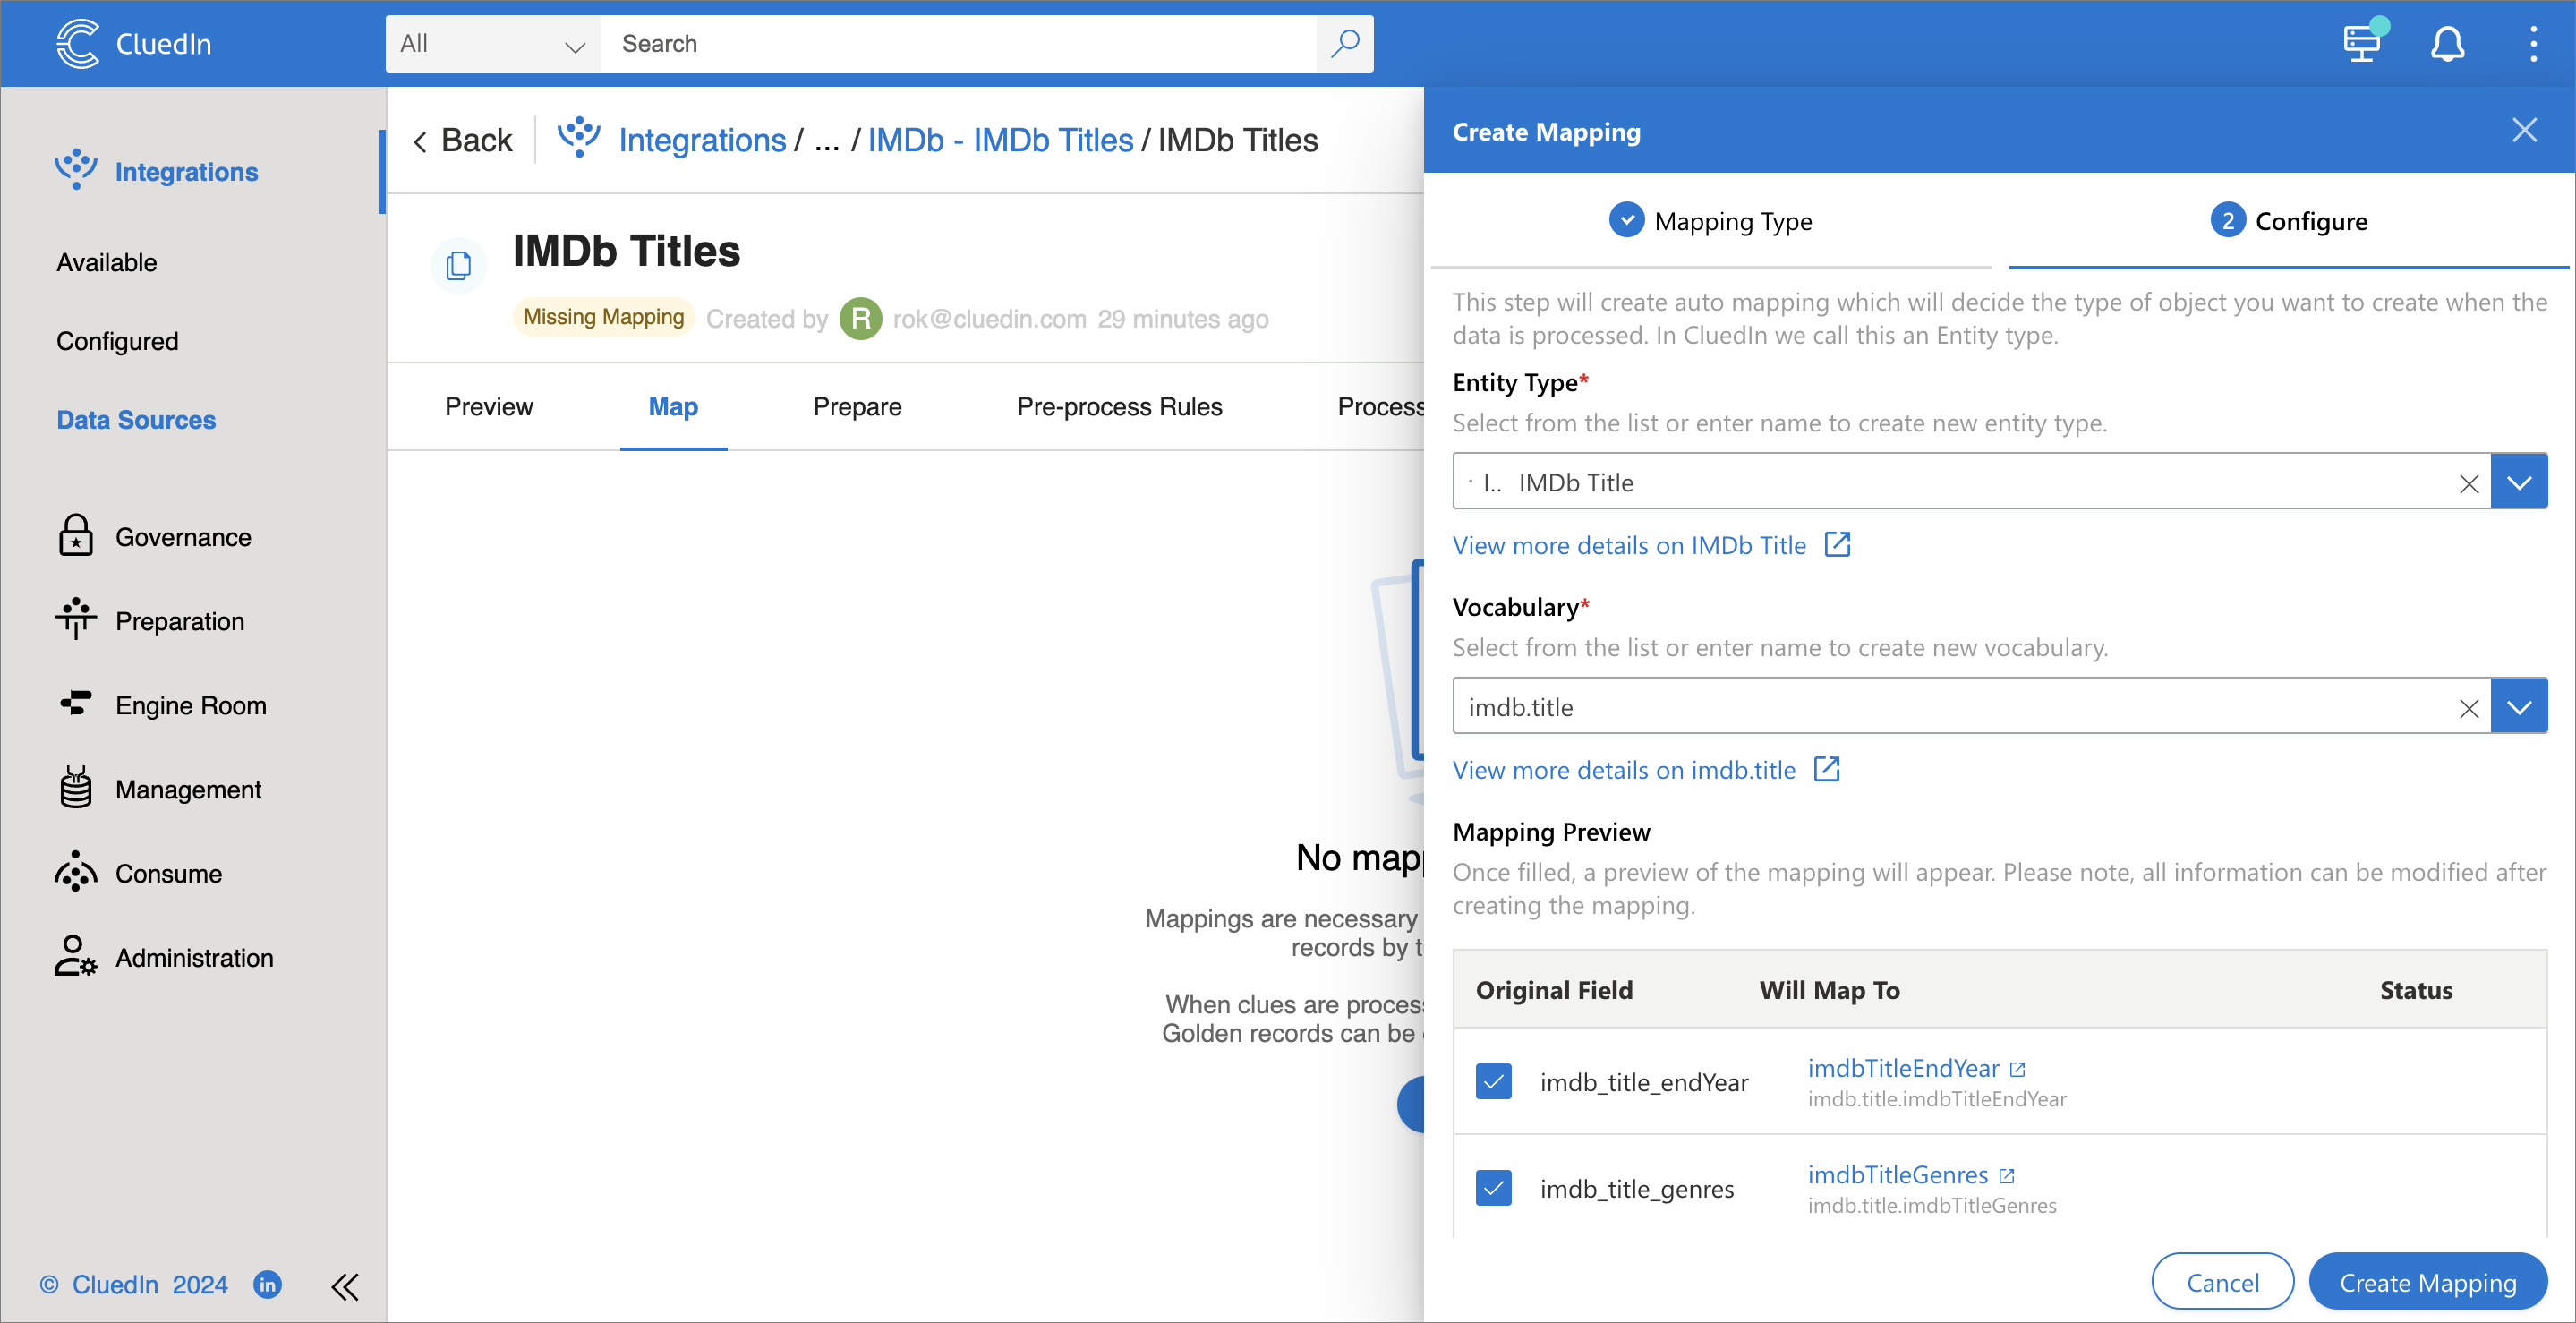Viewport: 2576px width, 1323px height.
Task: Expand the Entity Type dropdown arrow
Action: point(2518,482)
